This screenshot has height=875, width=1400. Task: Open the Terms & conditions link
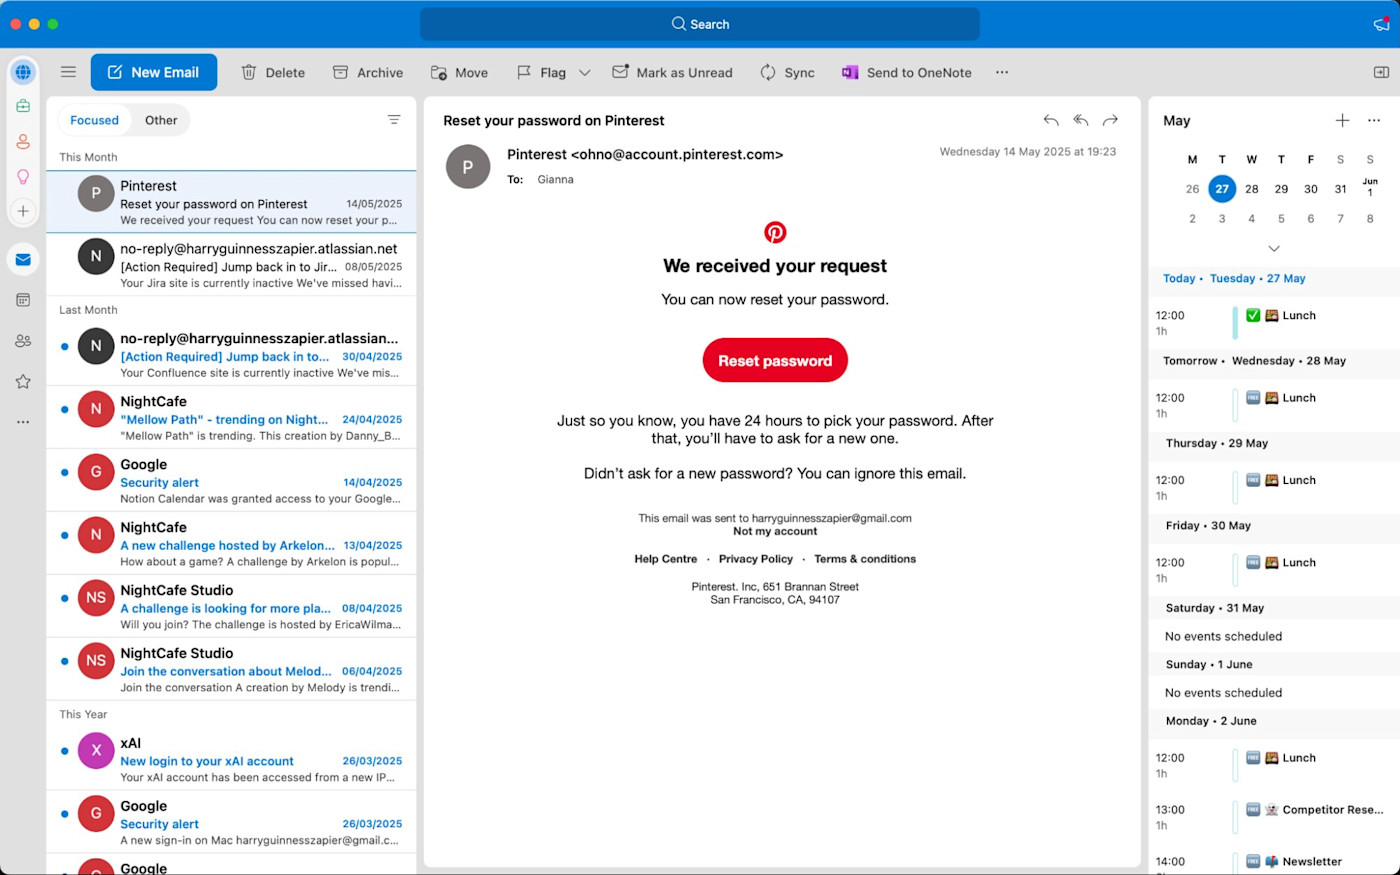pos(865,559)
